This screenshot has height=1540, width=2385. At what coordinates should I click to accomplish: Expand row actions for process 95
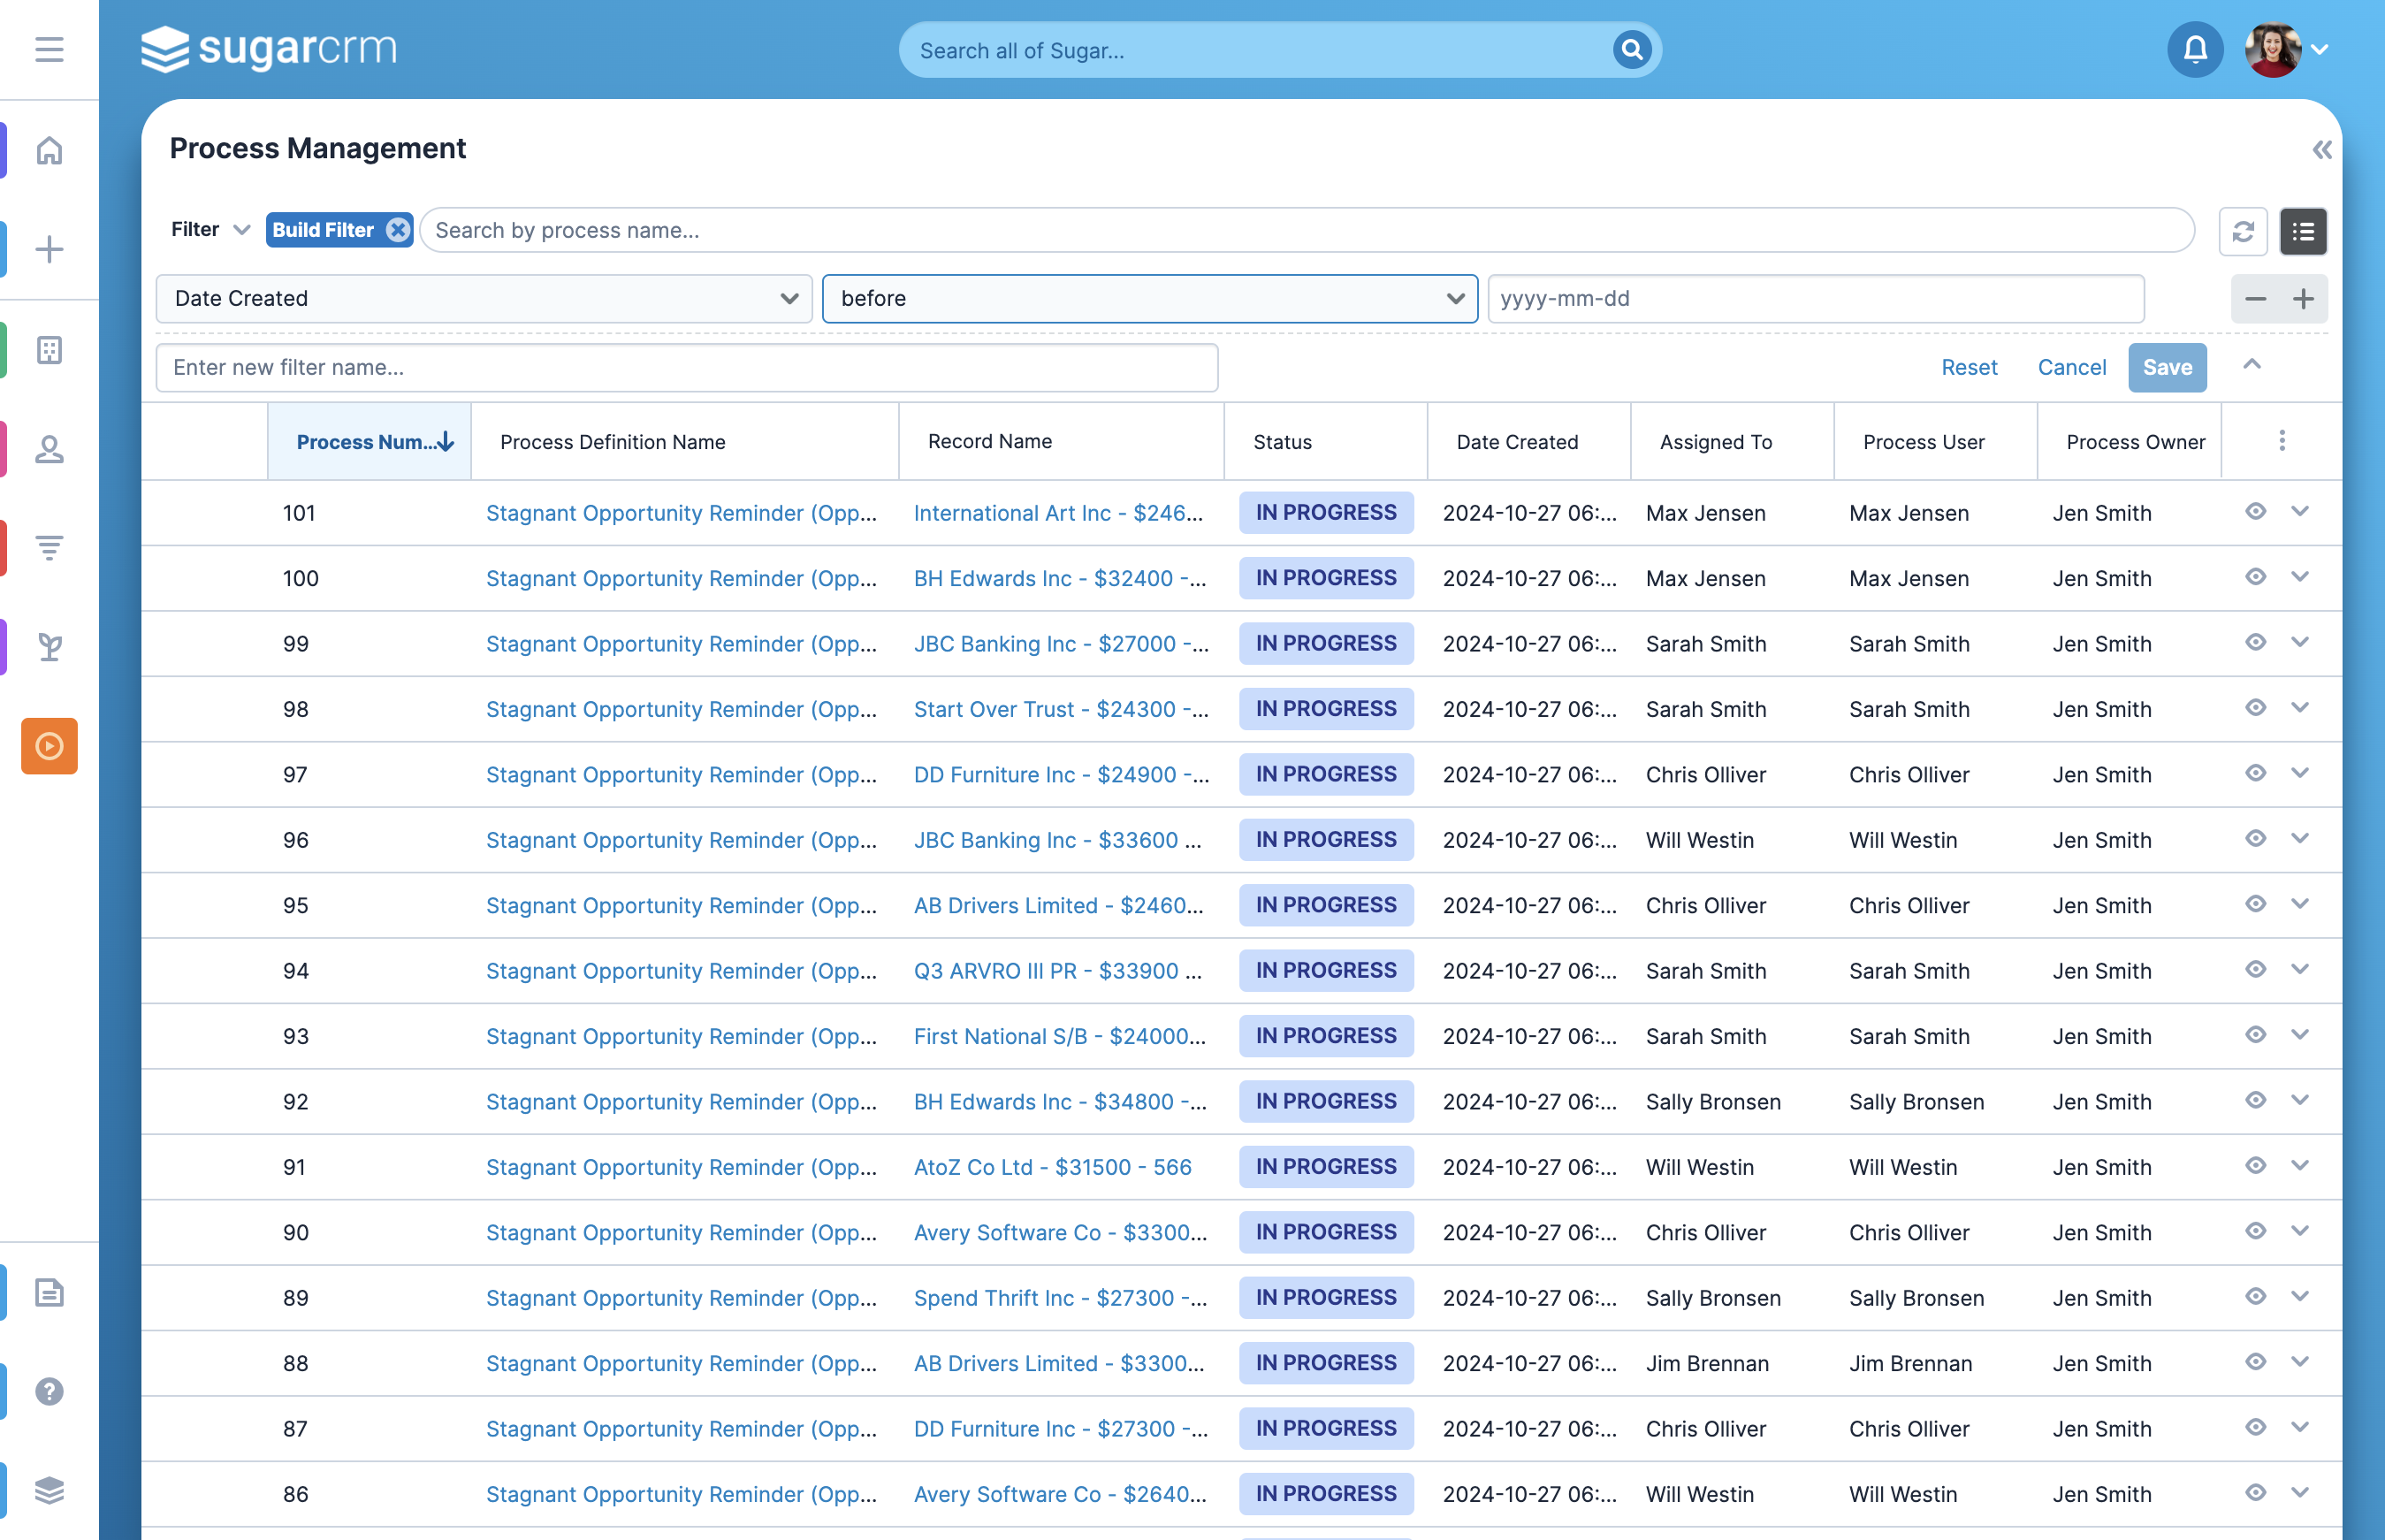click(x=2300, y=904)
